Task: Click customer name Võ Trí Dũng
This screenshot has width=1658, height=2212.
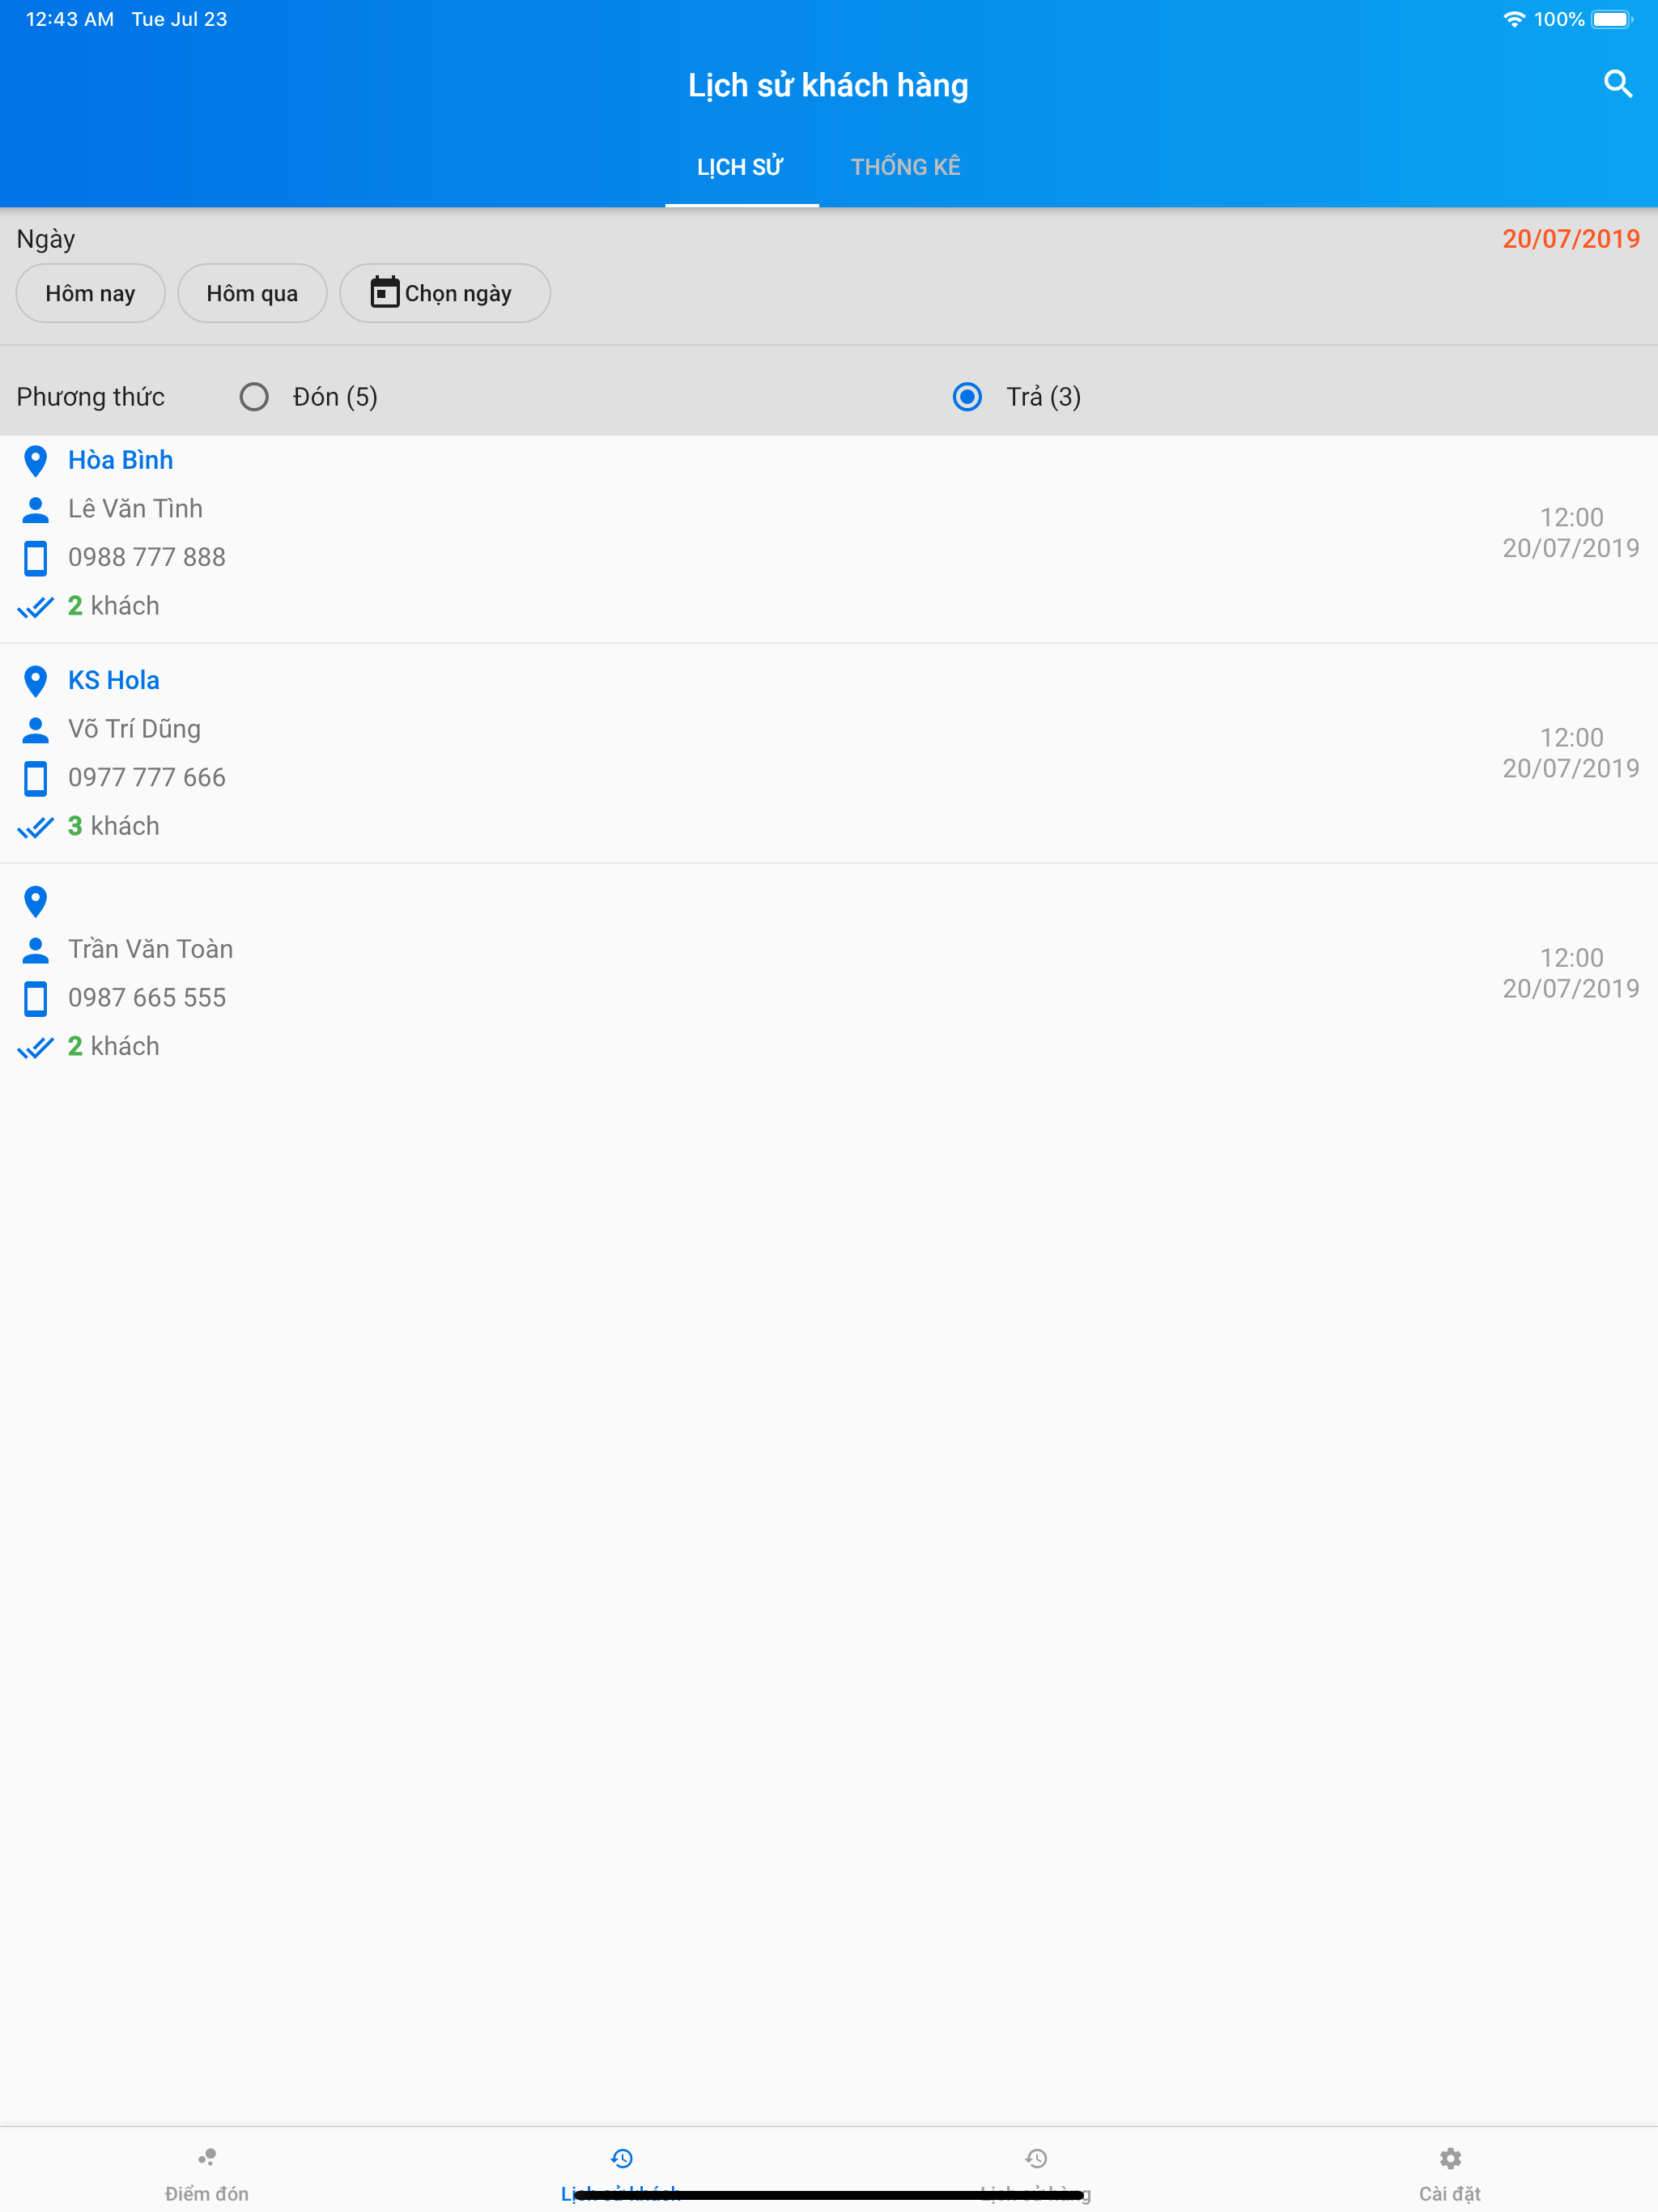Action: click(135, 729)
